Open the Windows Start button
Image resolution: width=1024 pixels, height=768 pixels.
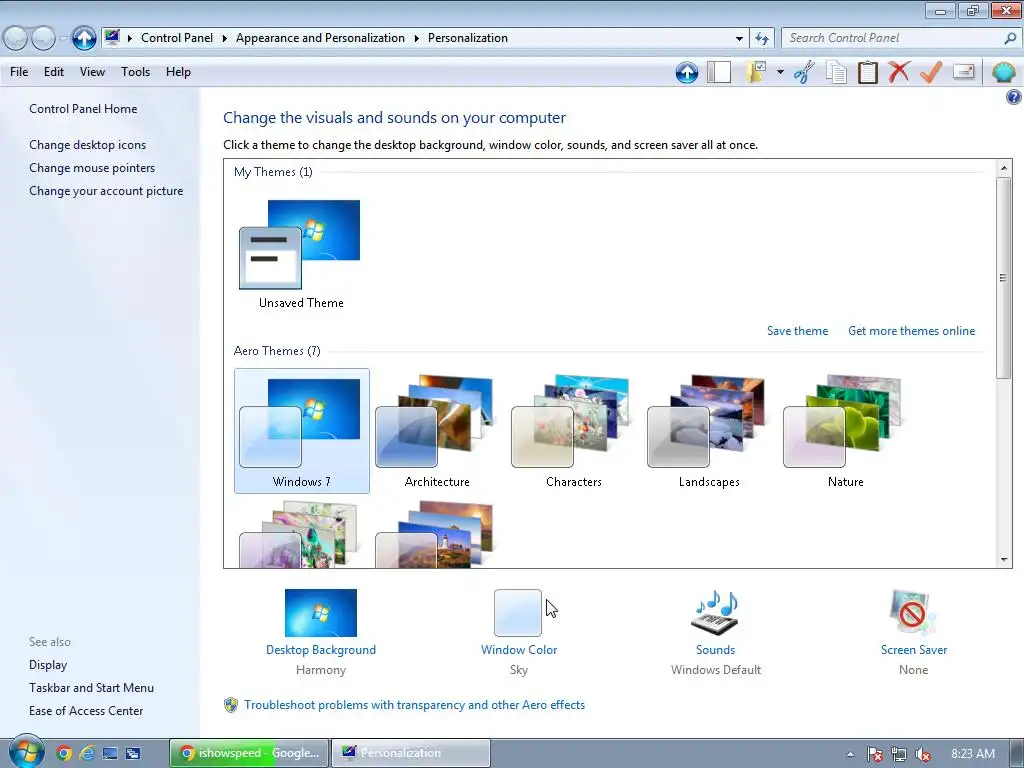pyautogui.click(x=26, y=752)
